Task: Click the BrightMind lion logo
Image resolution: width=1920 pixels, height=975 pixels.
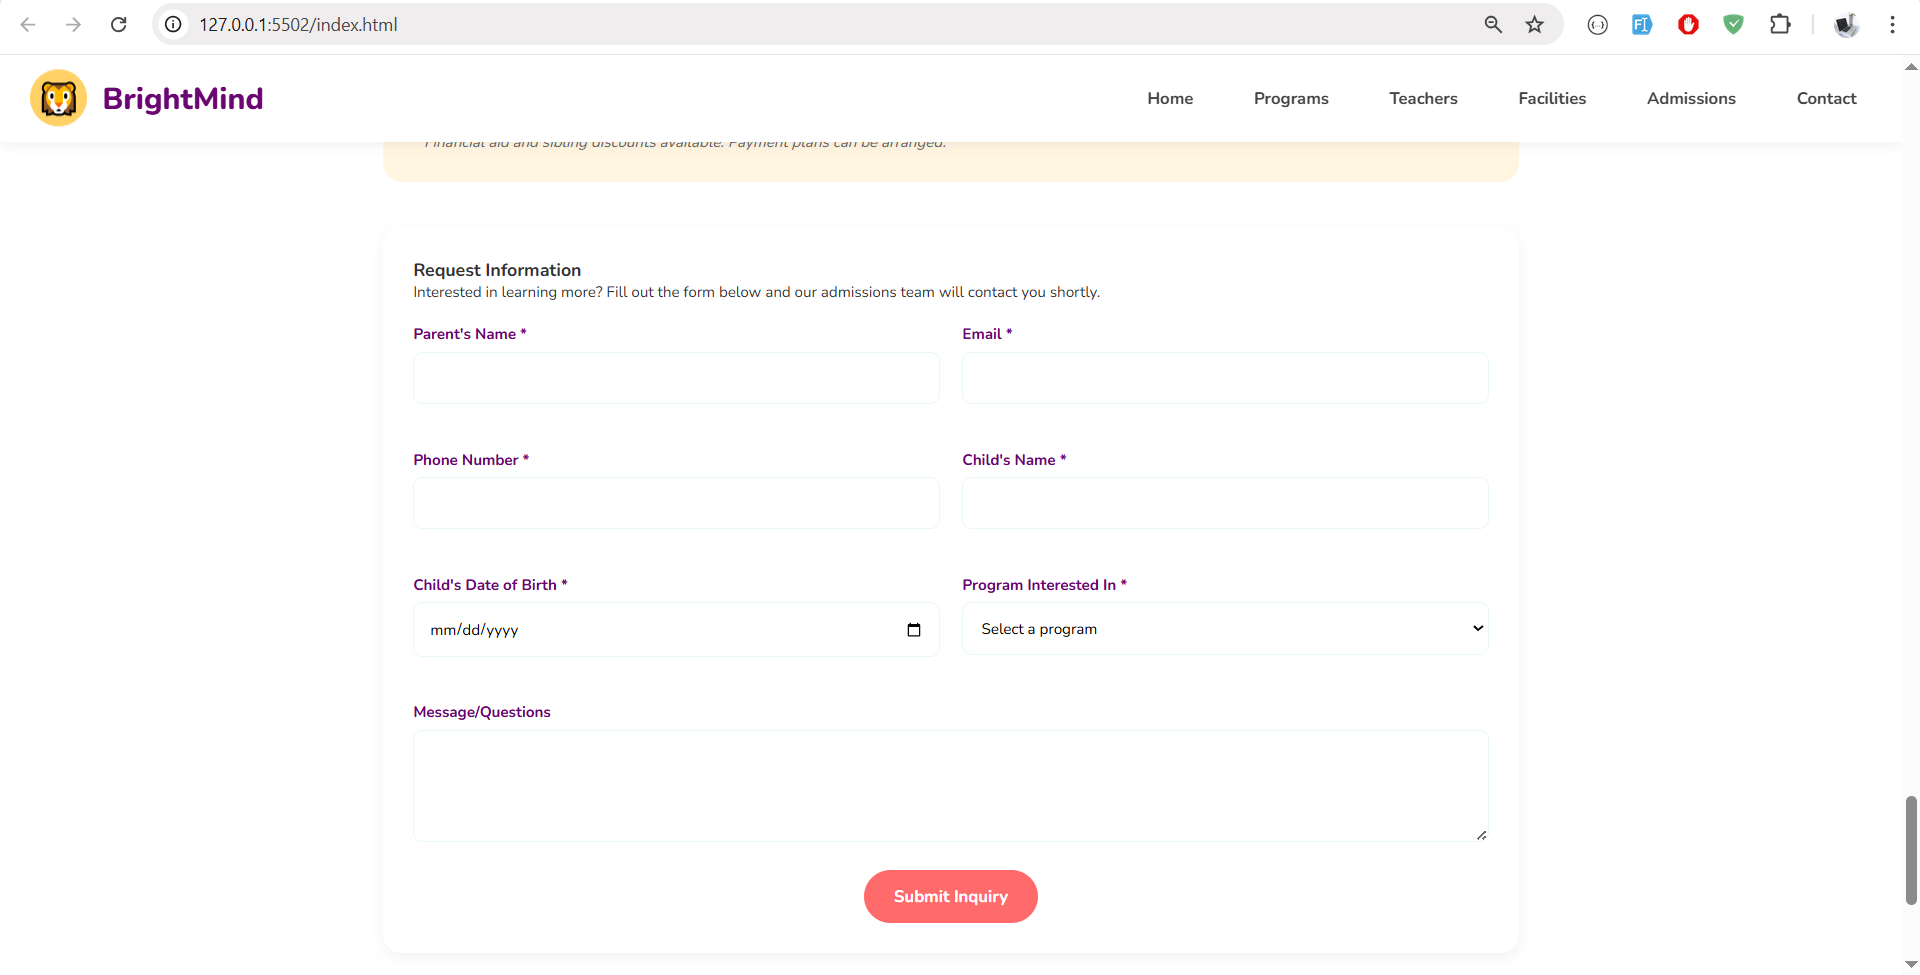Action: tap(59, 98)
